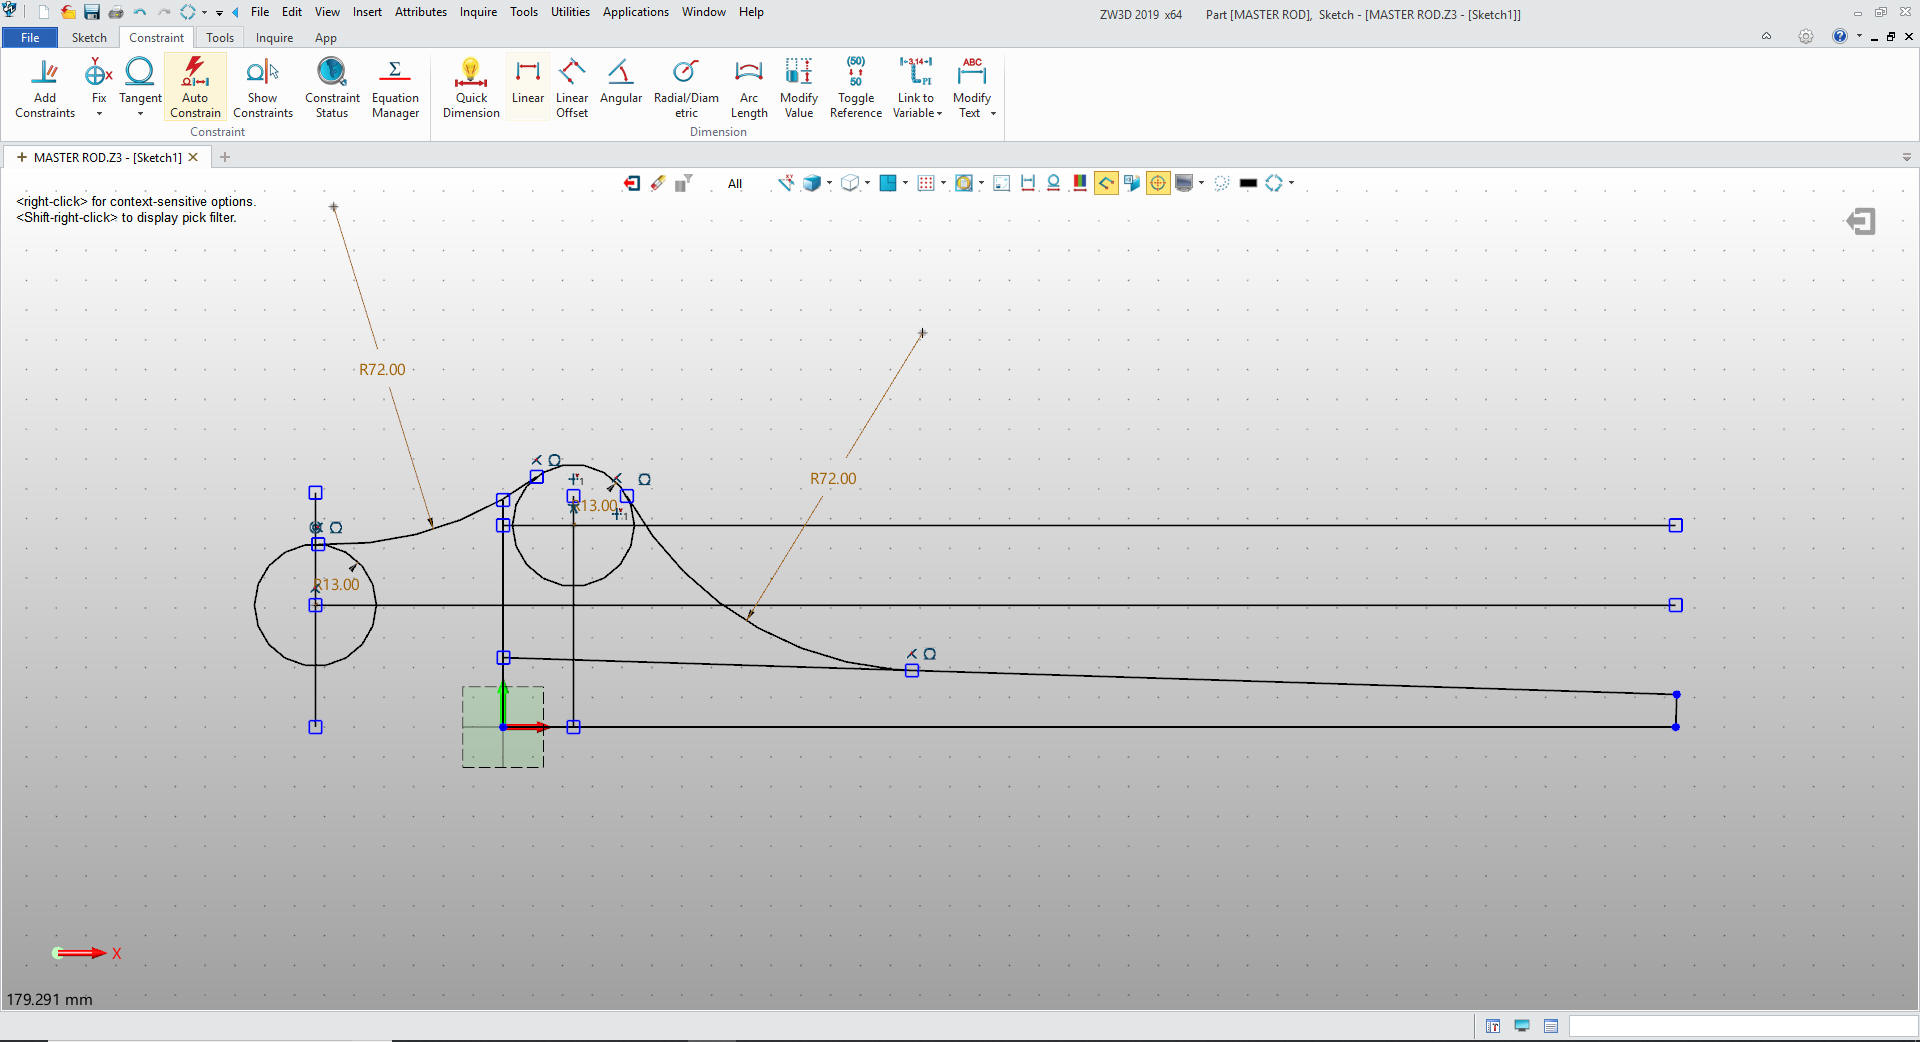Screen dimensions: 1920x1042
Task: Toggle Show Constraints display
Action: [x=262, y=88]
